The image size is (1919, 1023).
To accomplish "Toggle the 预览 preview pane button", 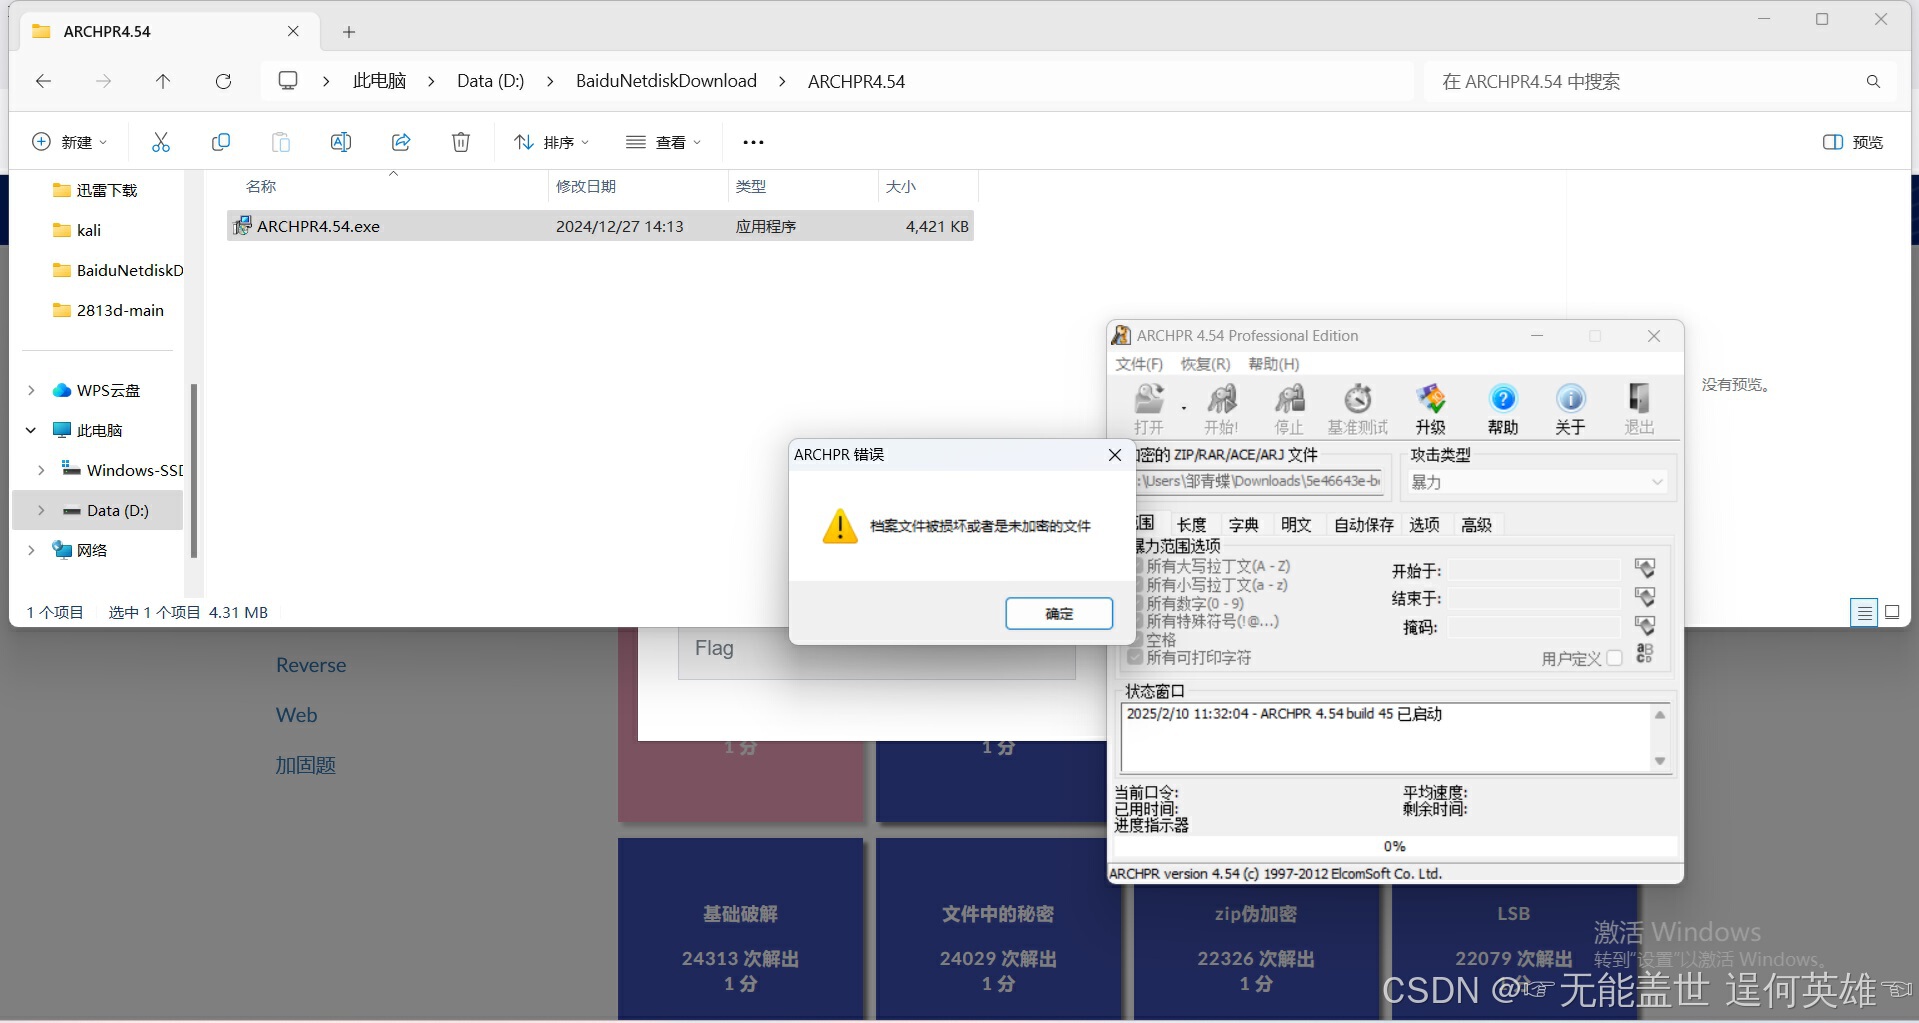I will (1853, 142).
